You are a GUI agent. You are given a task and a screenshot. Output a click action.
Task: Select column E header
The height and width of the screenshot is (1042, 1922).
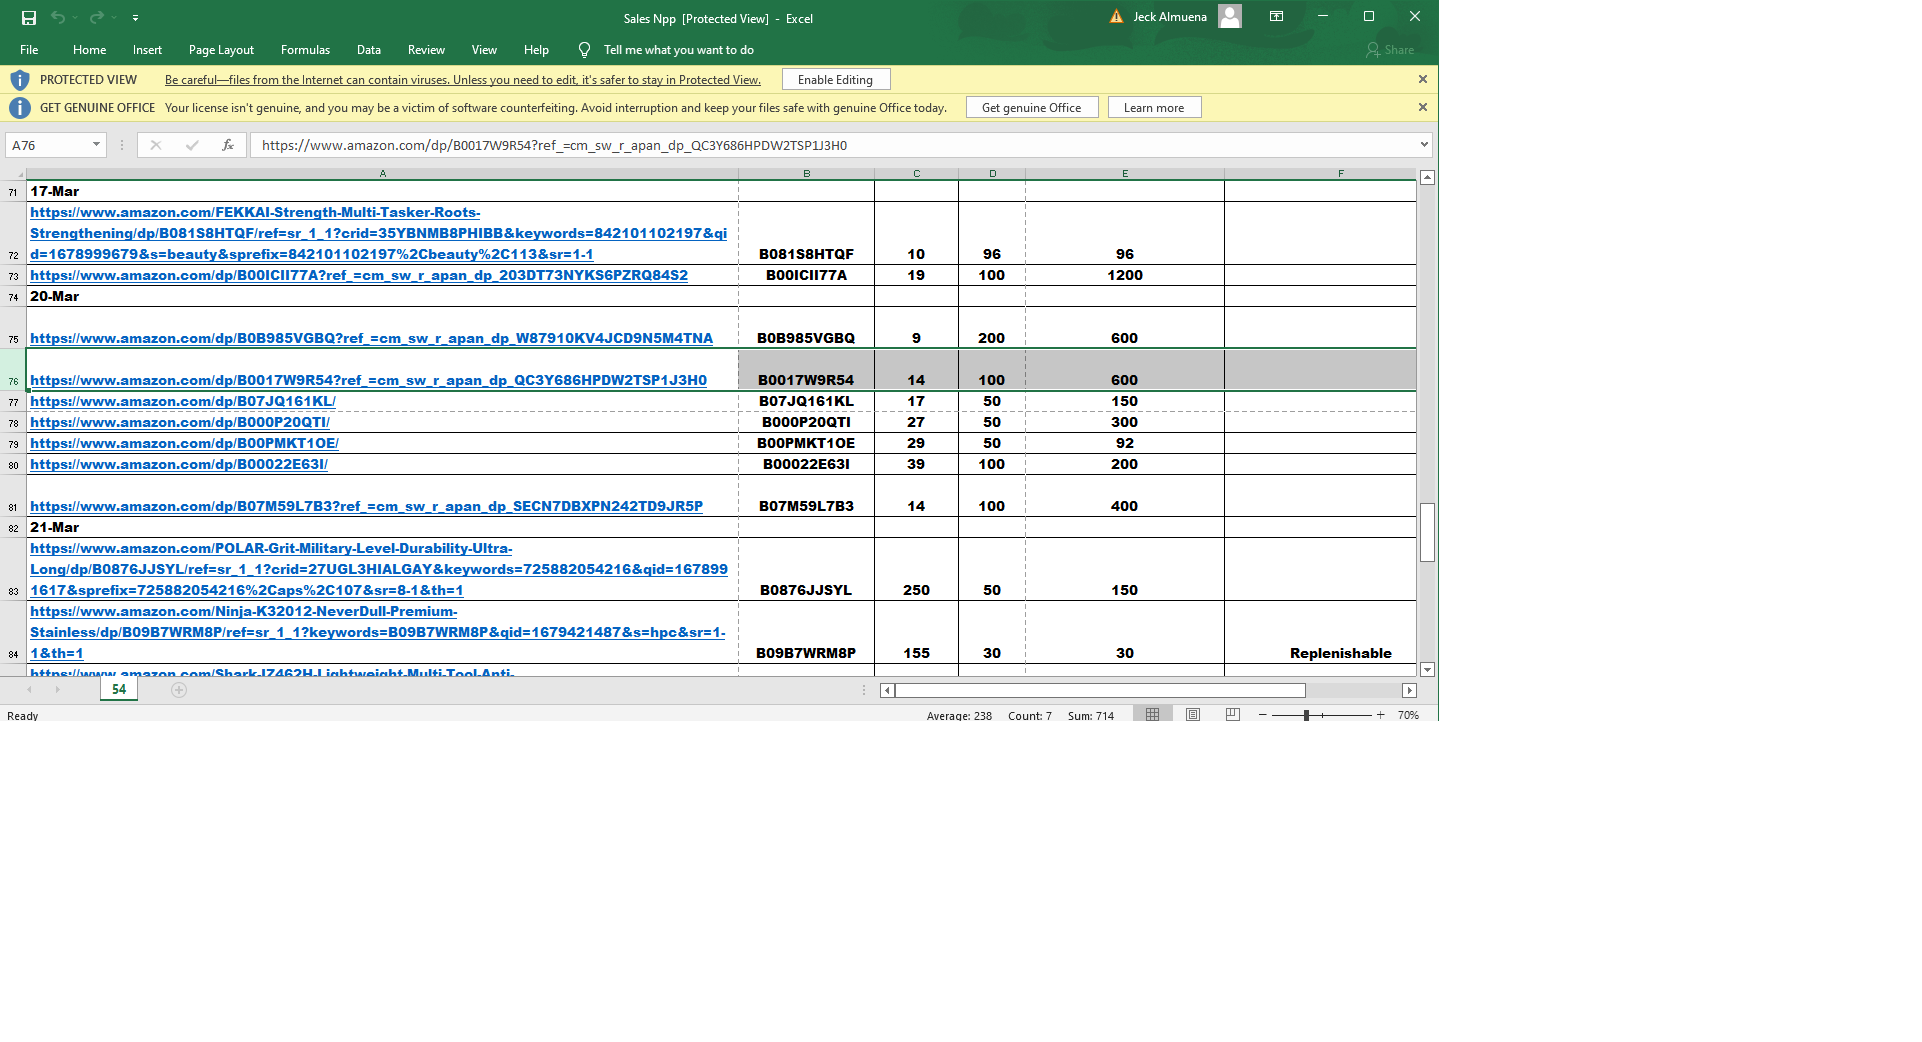click(1124, 174)
